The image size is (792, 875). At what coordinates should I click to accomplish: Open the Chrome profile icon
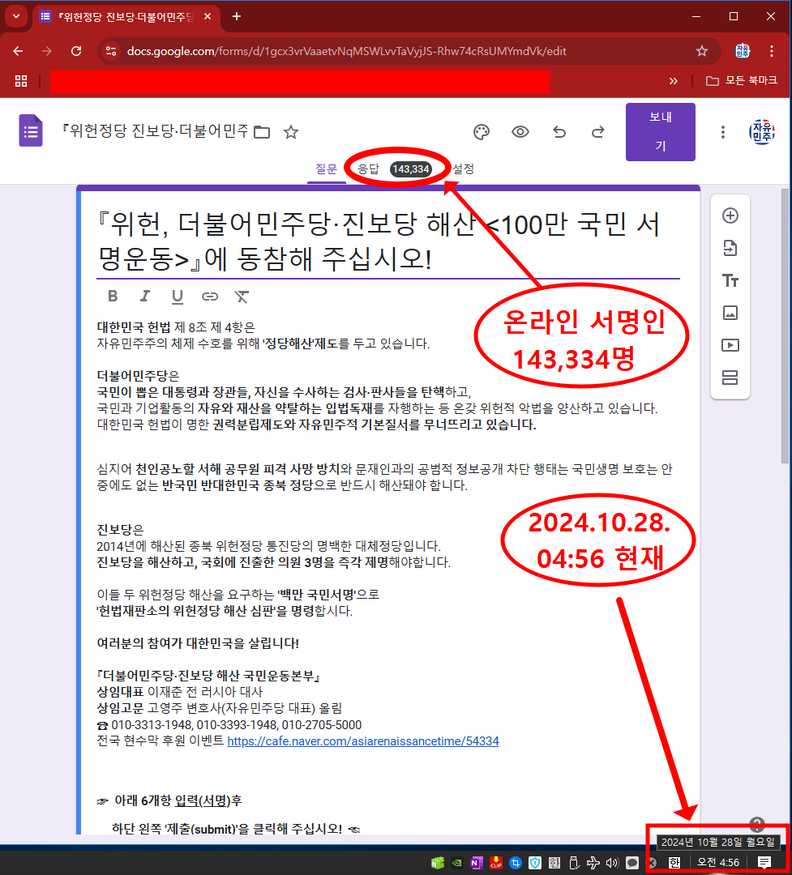[x=742, y=51]
